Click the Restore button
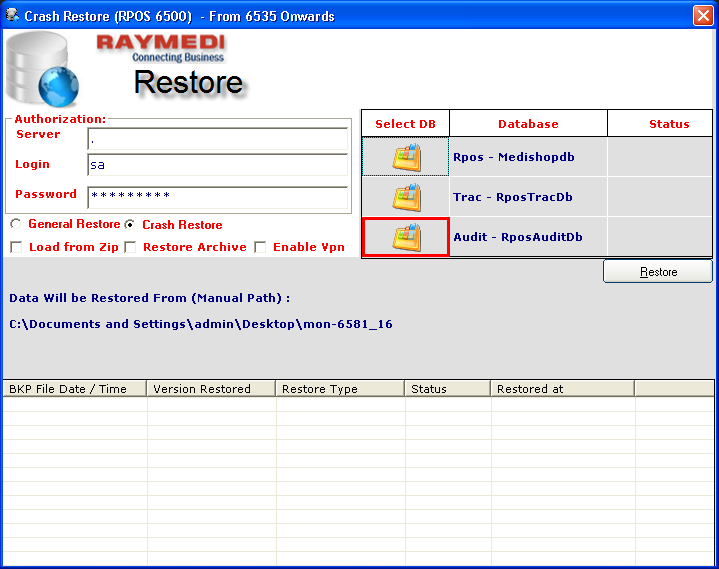Viewport: 719px width, 569px height. 658,271
